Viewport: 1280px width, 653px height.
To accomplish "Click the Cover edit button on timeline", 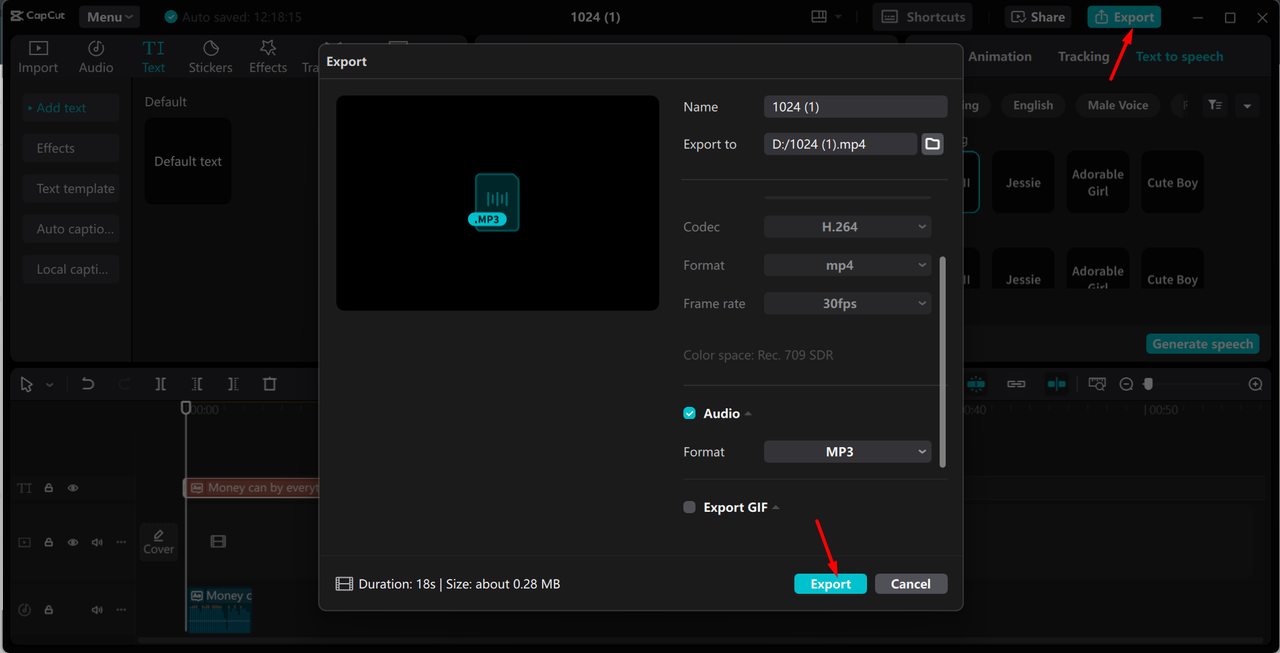I will pos(158,542).
